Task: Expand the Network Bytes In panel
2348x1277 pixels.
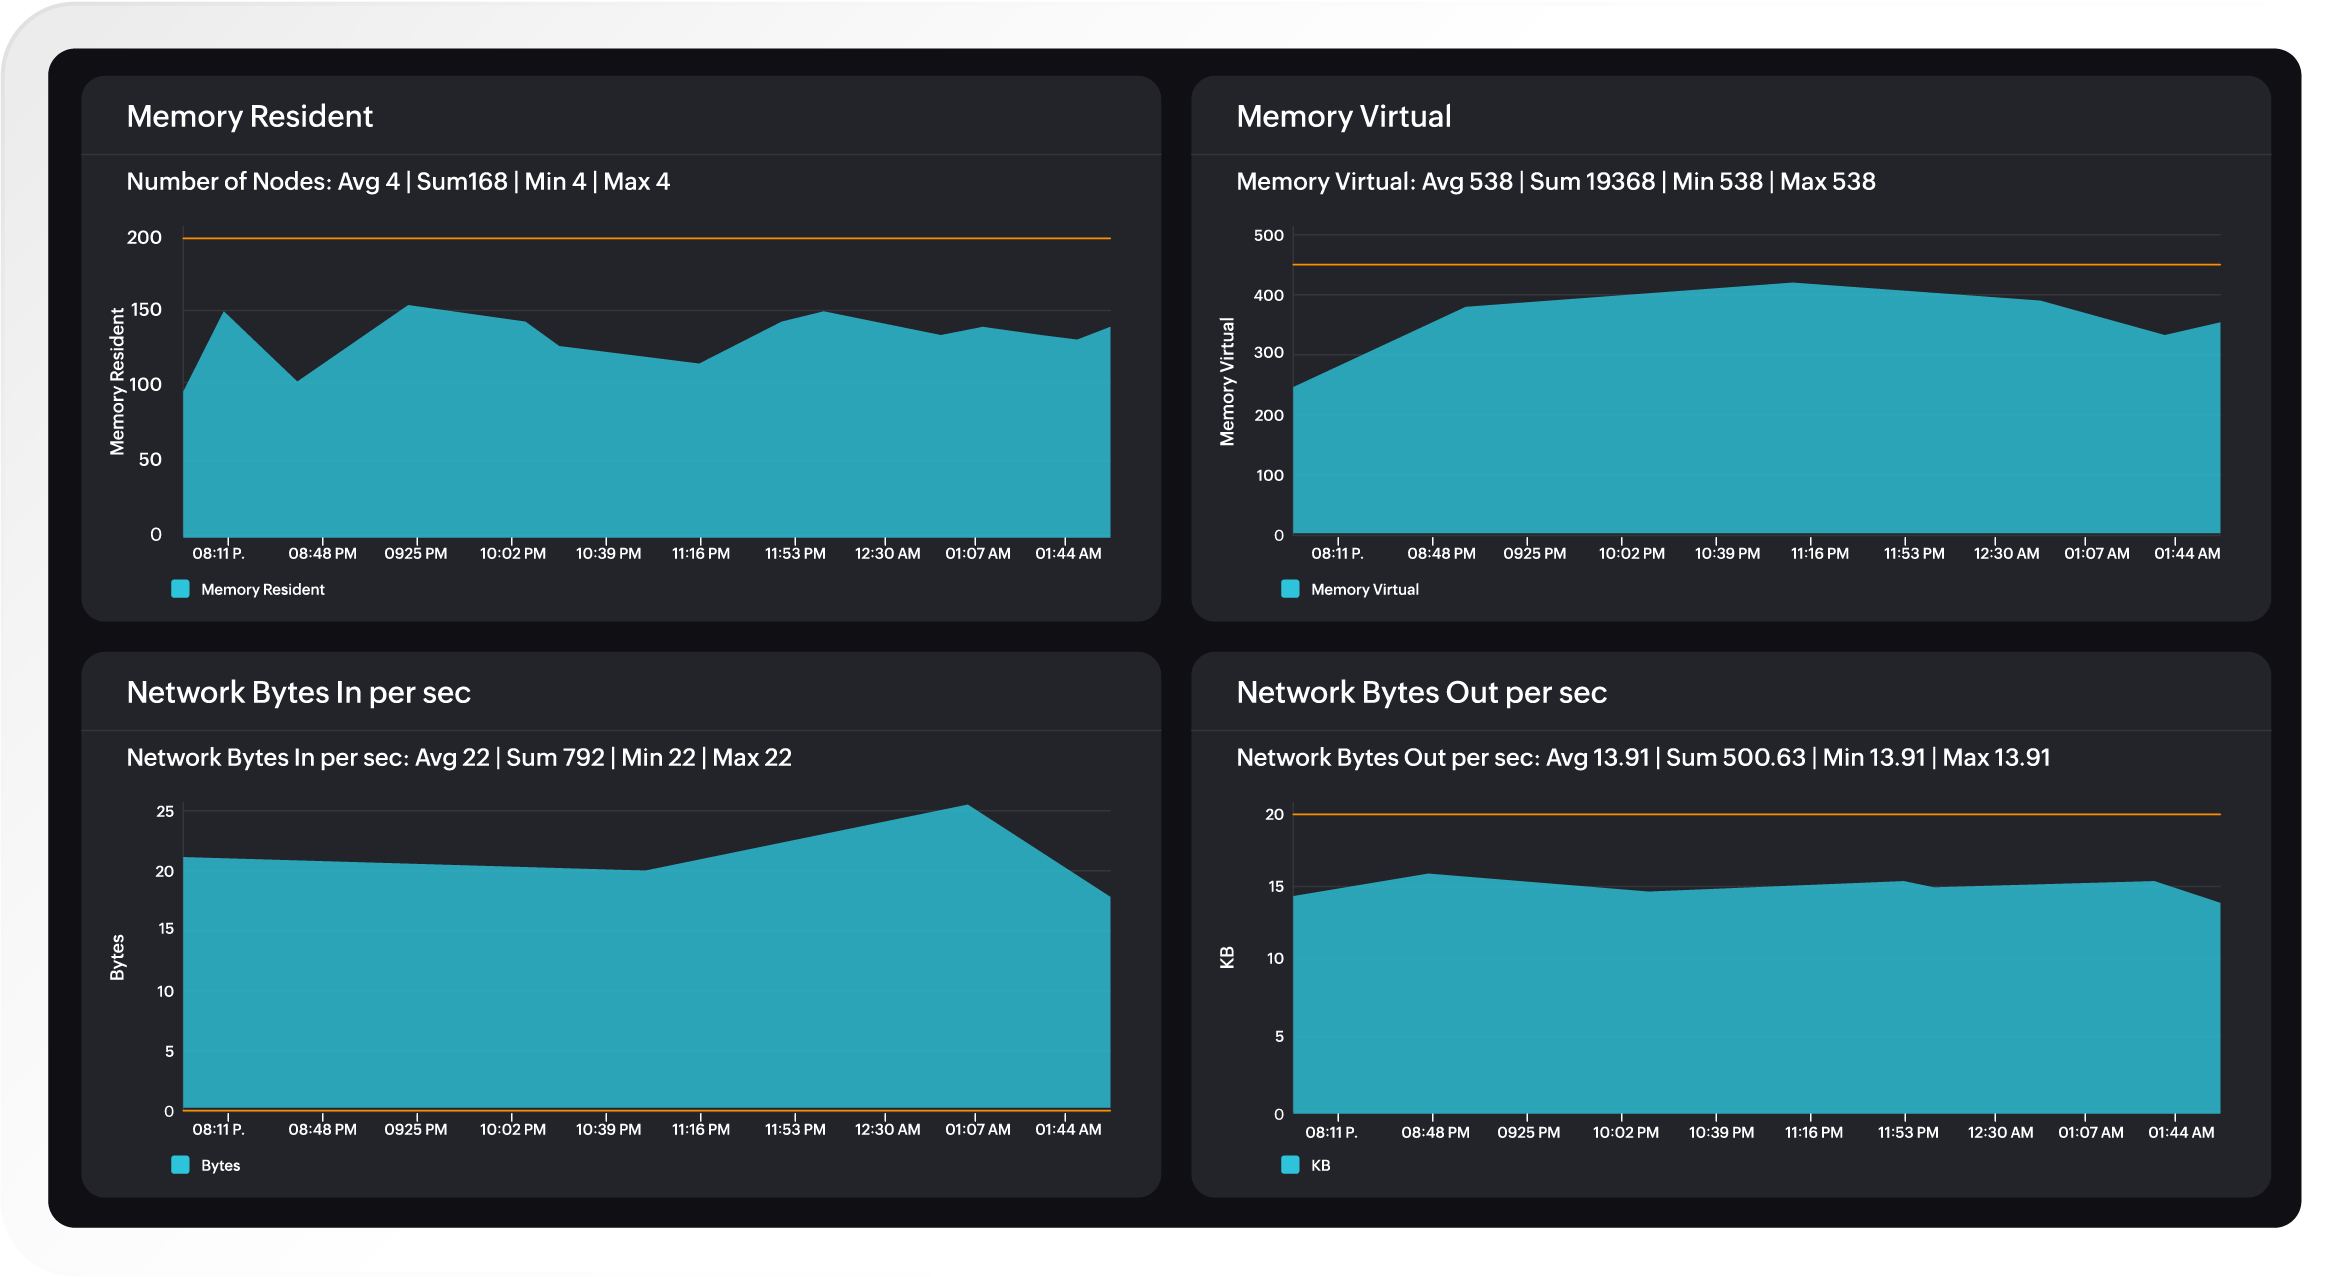Action: click(x=298, y=691)
